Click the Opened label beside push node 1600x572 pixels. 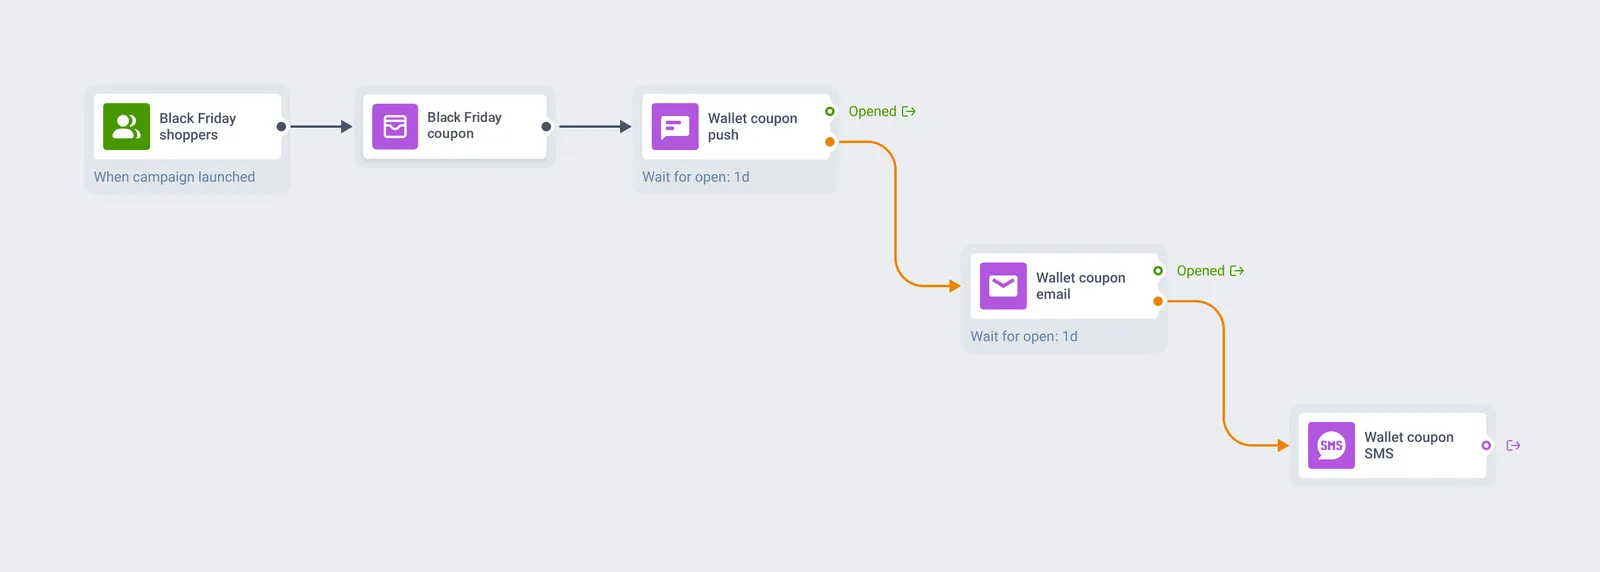click(872, 111)
